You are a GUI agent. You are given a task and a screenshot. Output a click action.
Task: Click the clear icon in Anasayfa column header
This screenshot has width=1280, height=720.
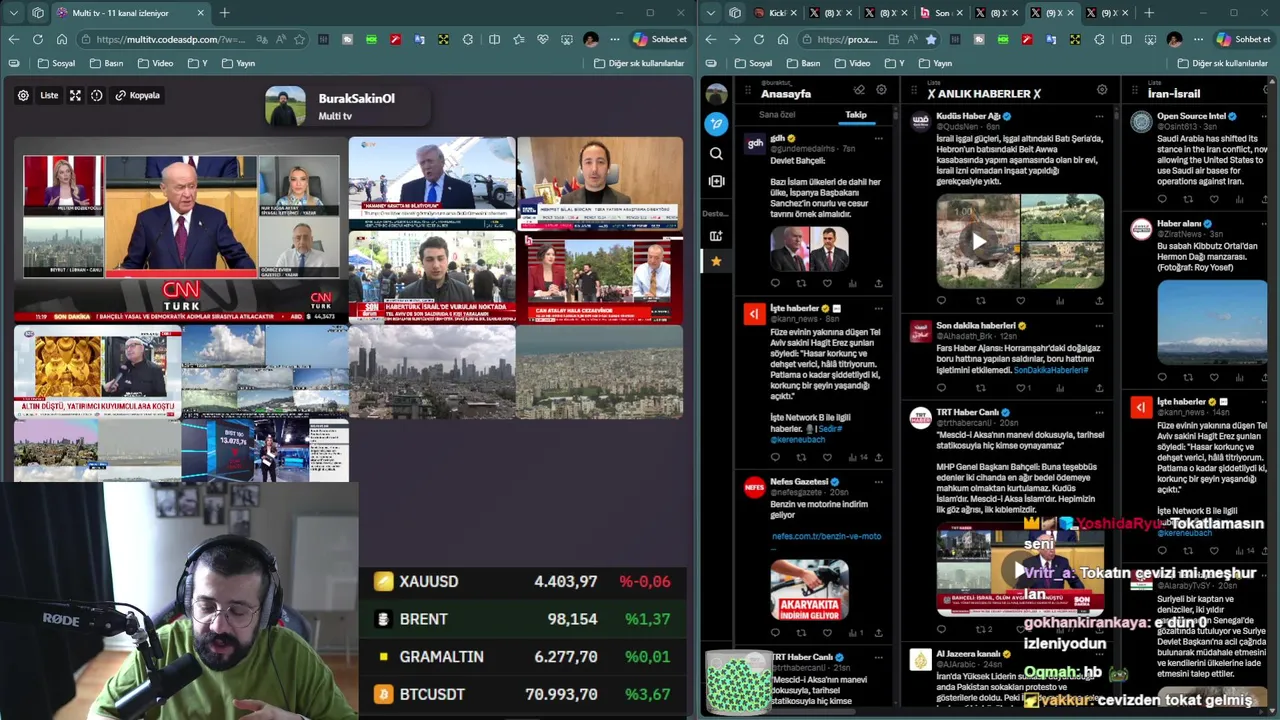pyautogui.click(x=859, y=90)
